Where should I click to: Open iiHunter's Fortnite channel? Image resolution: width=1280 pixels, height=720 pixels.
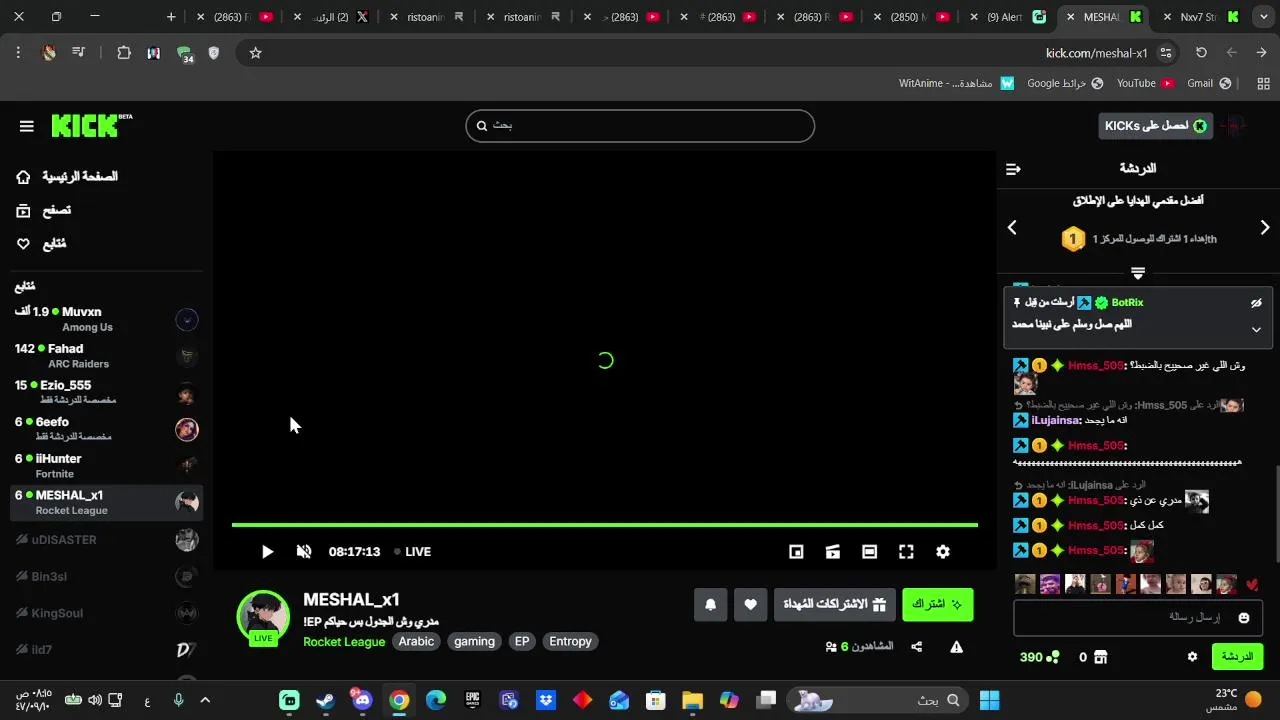tap(106, 466)
